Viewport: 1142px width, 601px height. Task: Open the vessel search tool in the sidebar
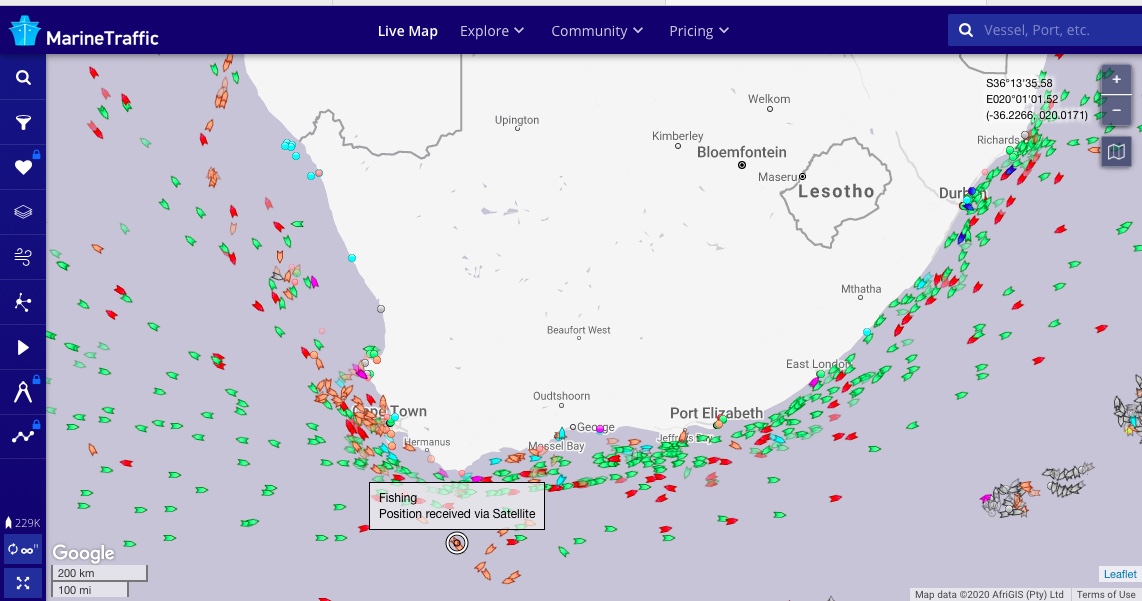coord(23,76)
